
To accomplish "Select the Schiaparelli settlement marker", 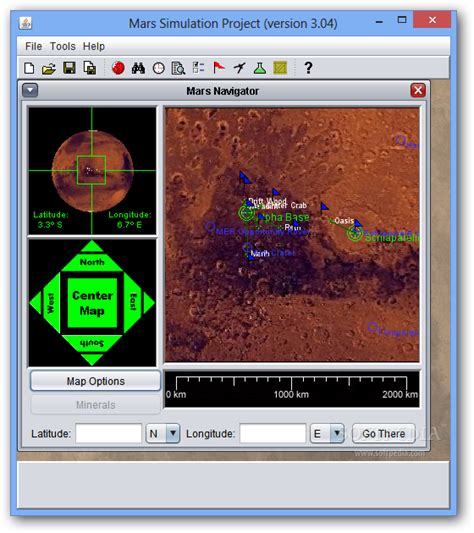I will point(355,233).
